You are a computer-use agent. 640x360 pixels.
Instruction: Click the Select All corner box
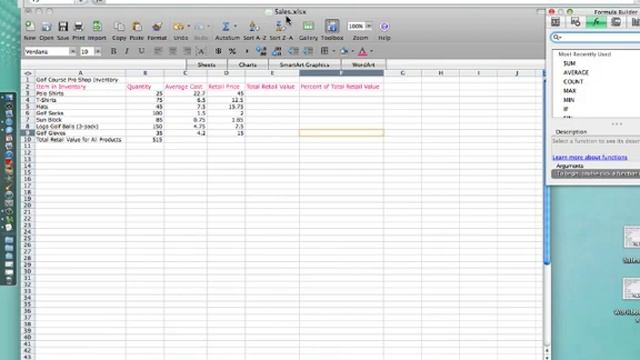(x=28, y=73)
